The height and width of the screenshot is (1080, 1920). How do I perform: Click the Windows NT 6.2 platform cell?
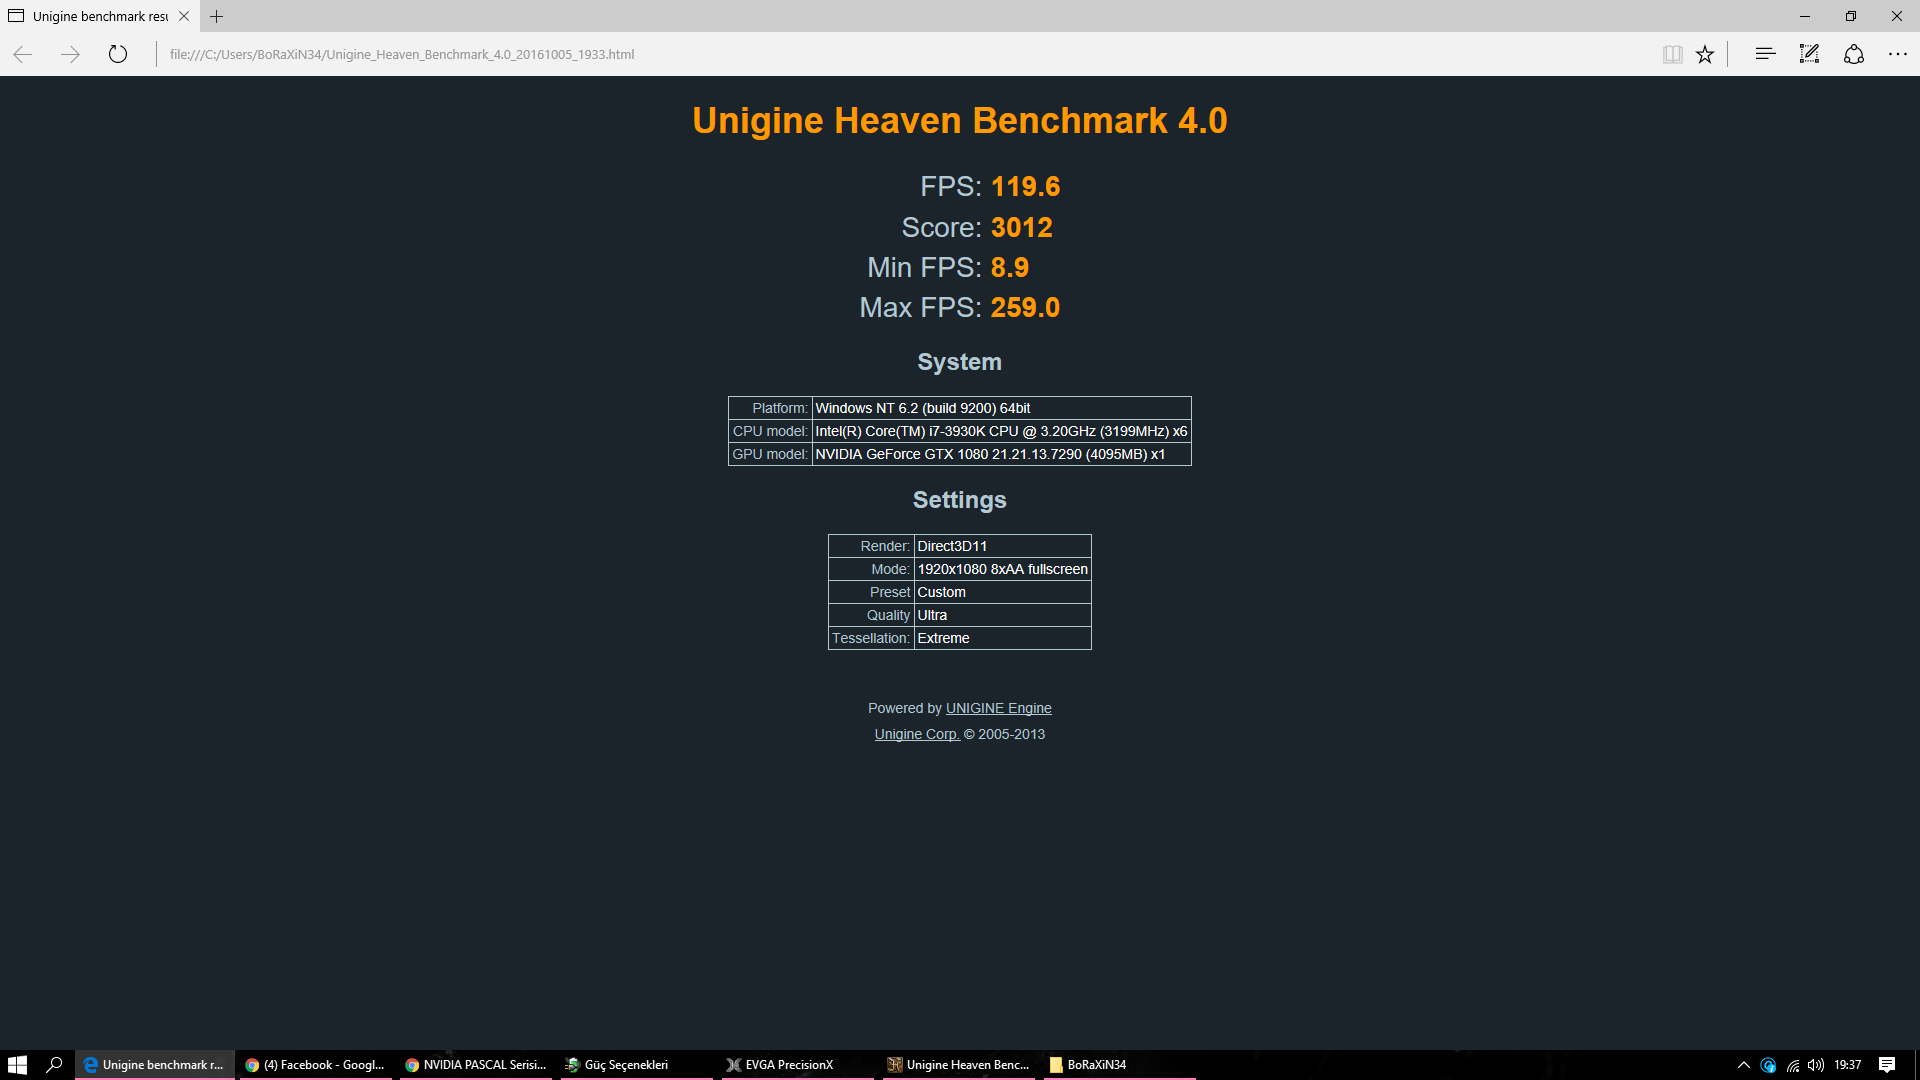pyautogui.click(x=1001, y=408)
